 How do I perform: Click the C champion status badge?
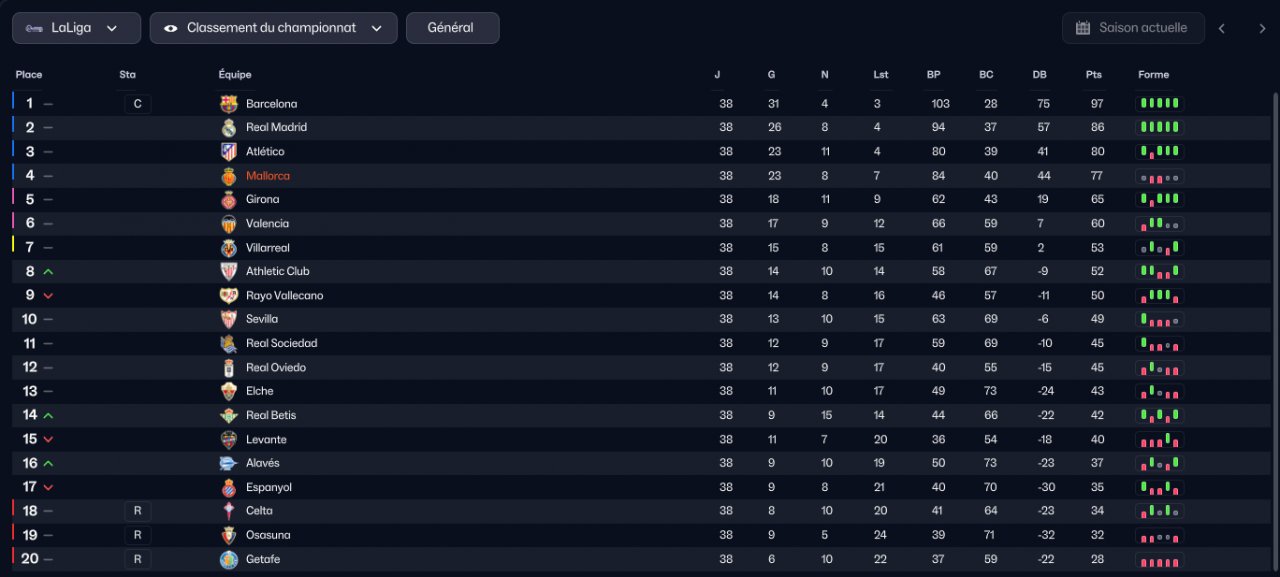point(138,104)
